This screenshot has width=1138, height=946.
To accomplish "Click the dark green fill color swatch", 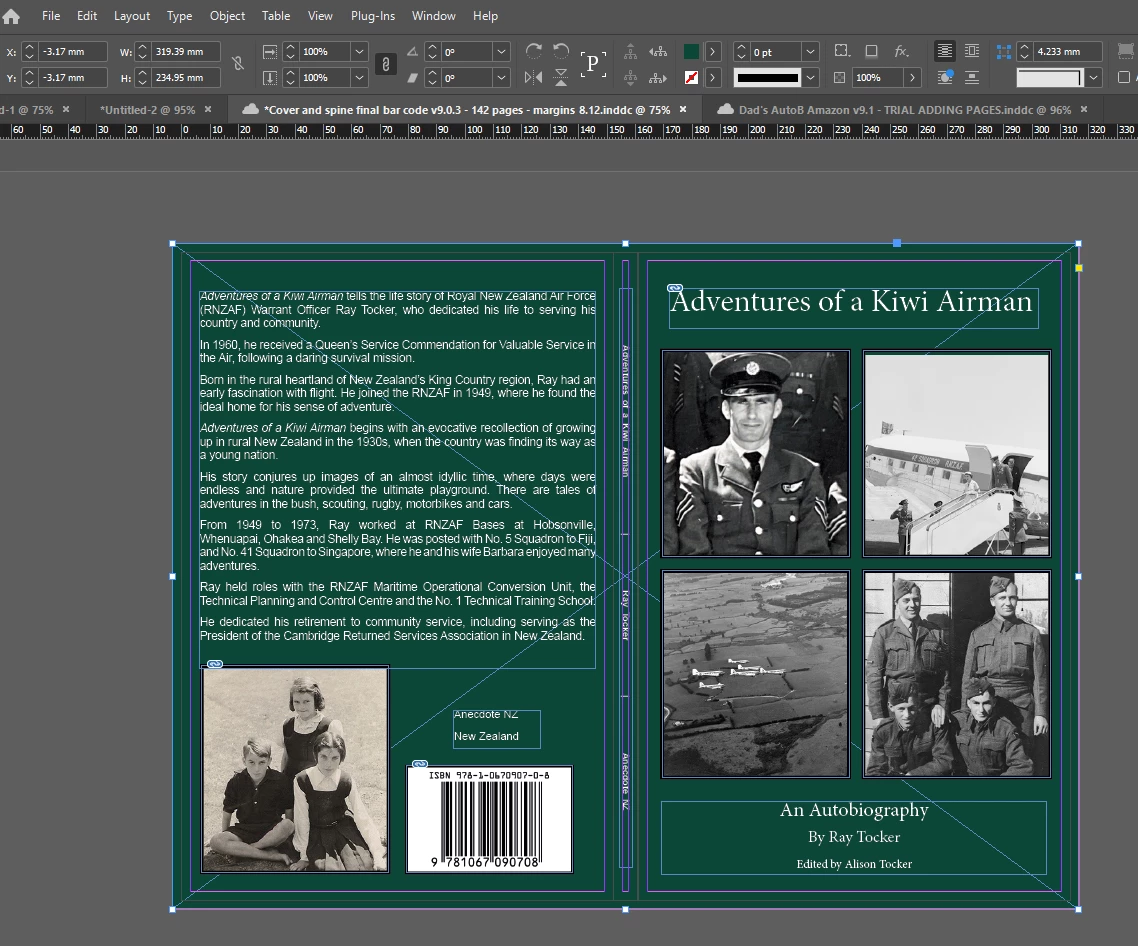I will click(691, 52).
